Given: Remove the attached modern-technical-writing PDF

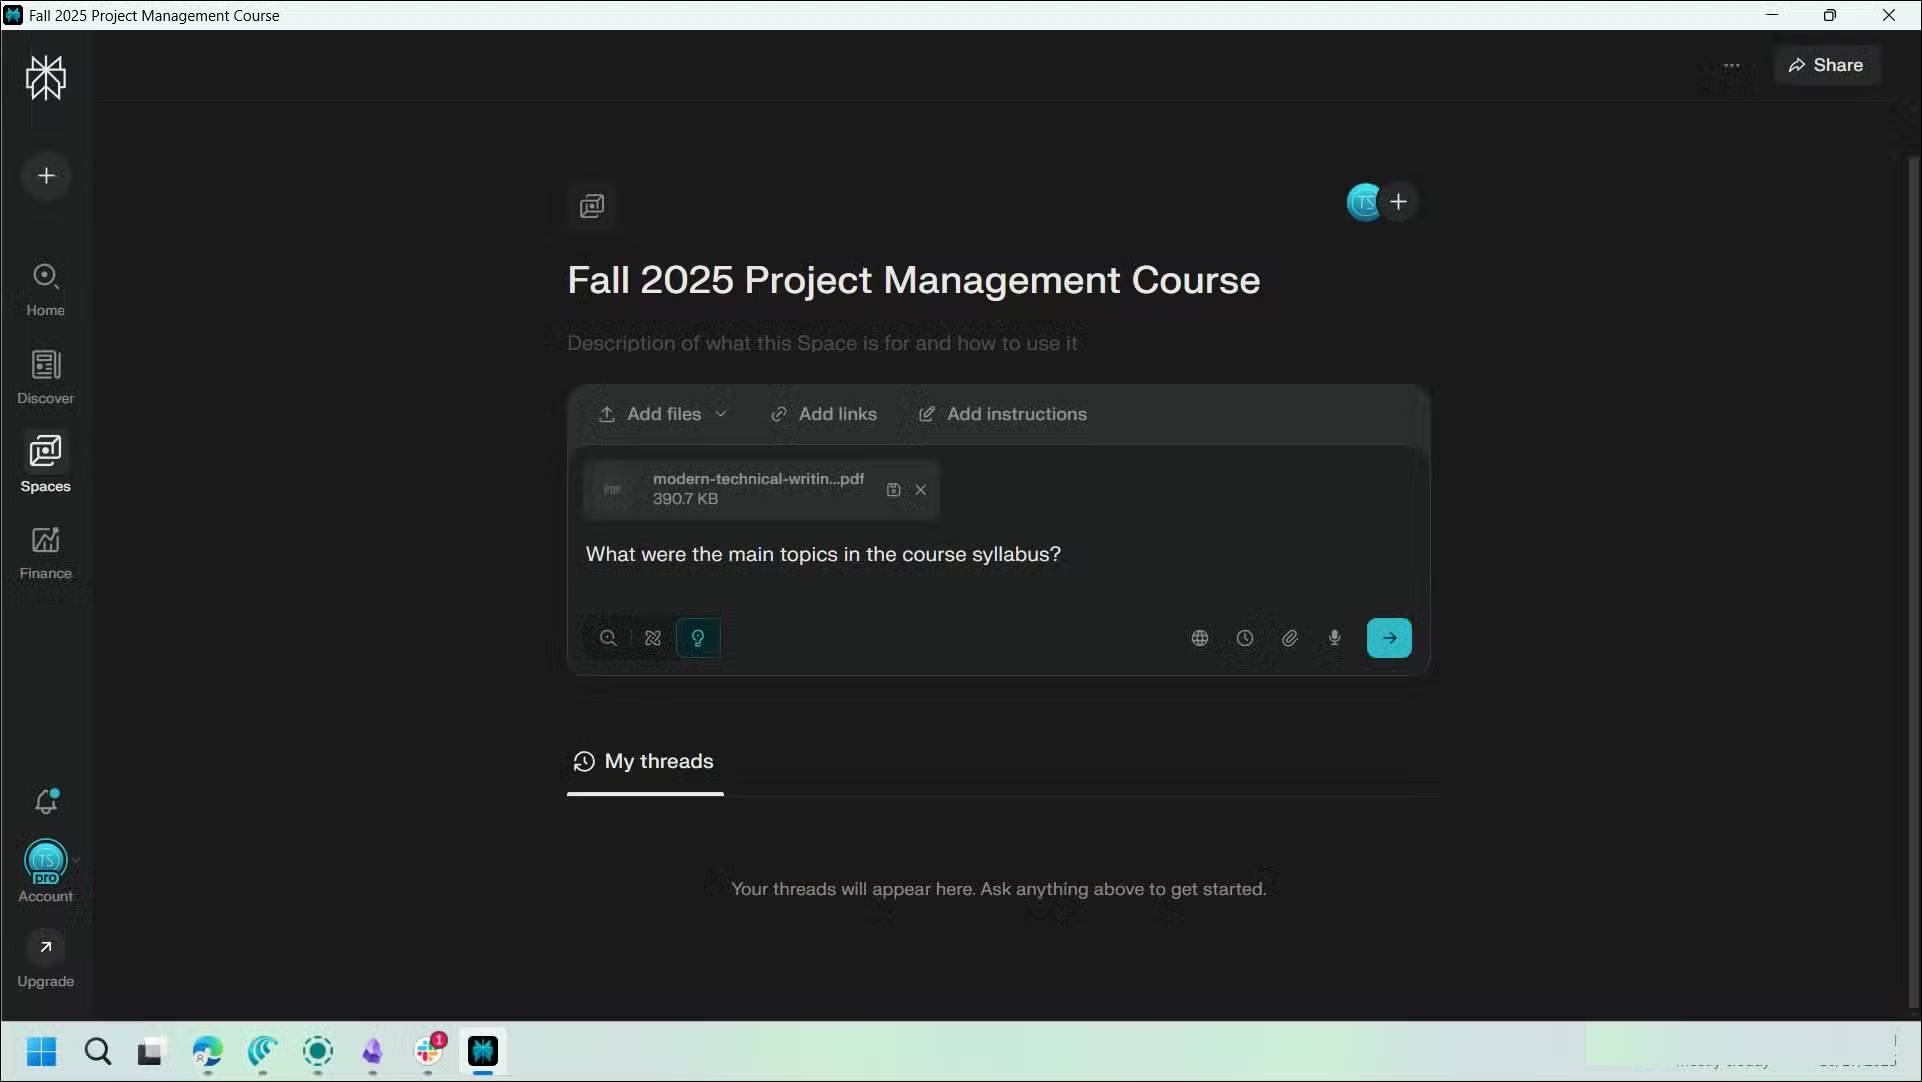Looking at the screenshot, I should click(x=920, y=490).
